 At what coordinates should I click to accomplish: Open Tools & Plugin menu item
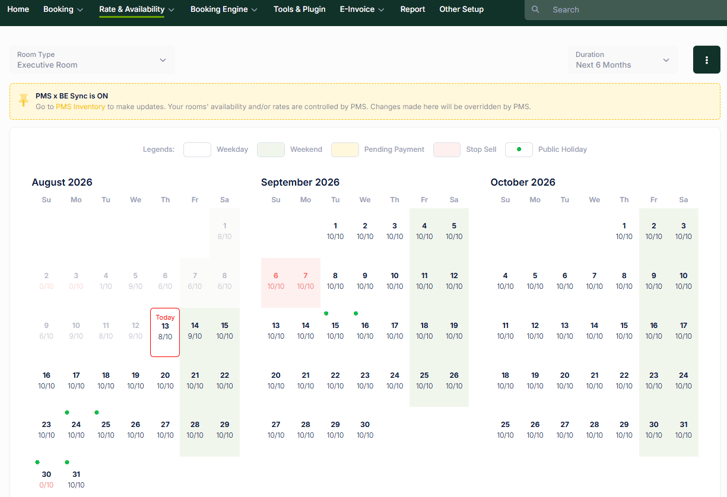click(x=299, y=9)
